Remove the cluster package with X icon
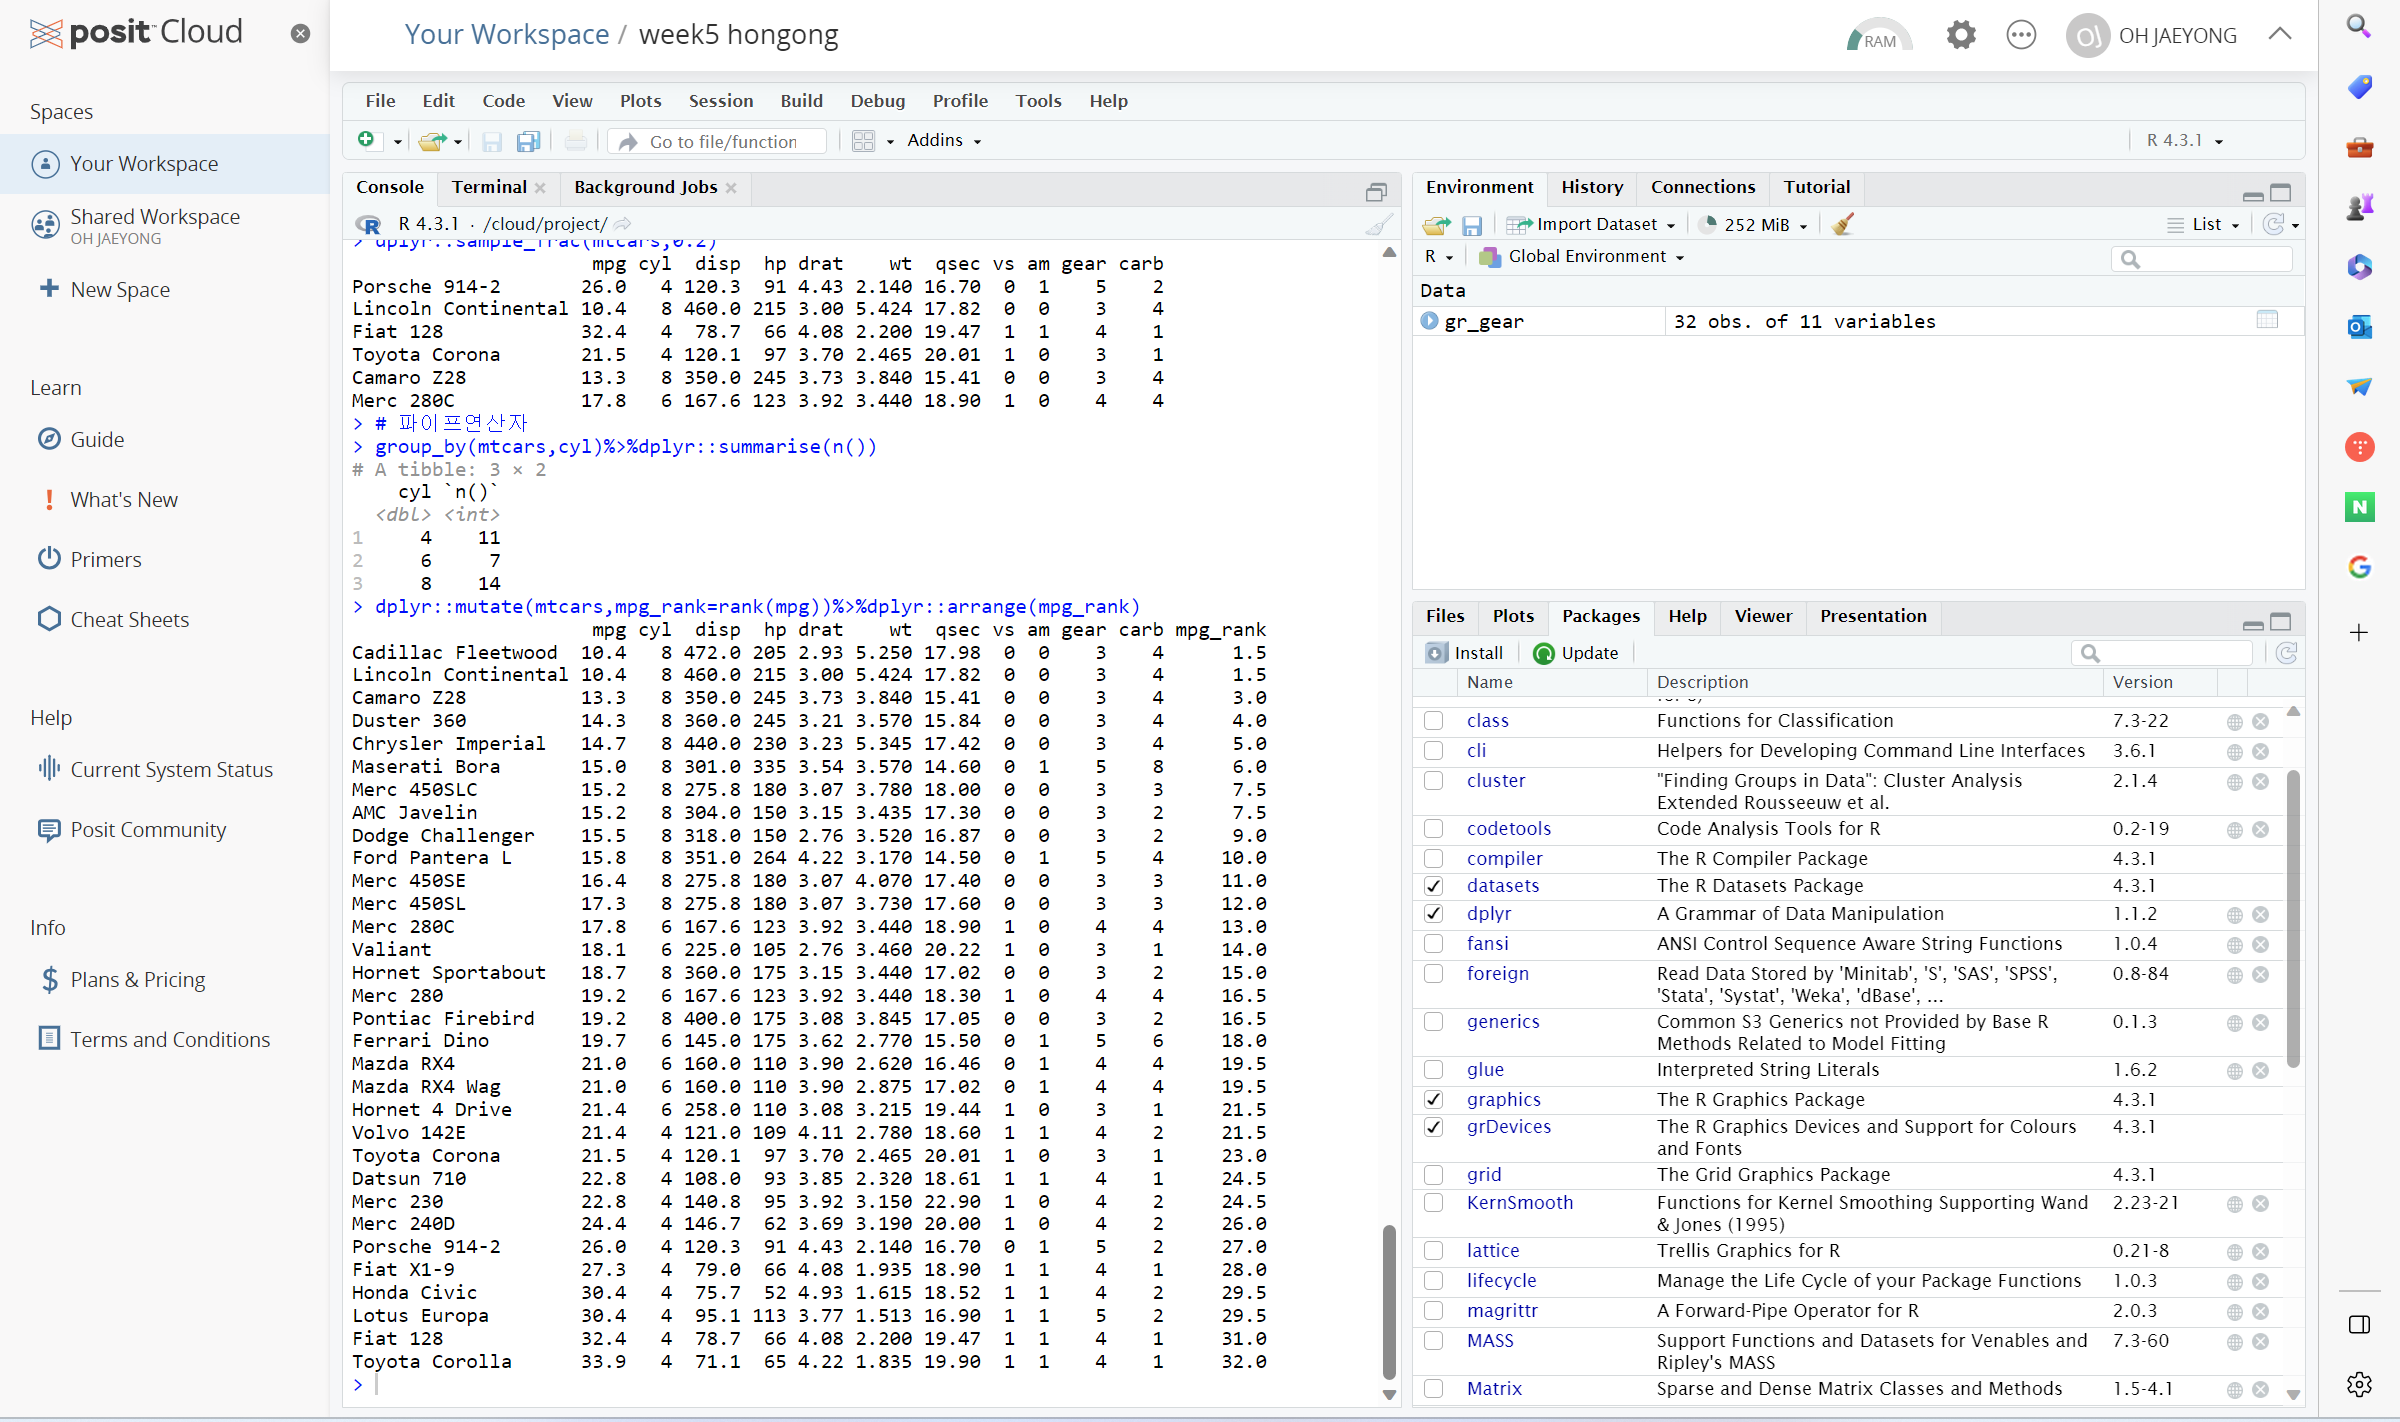 pos(2261,781)
